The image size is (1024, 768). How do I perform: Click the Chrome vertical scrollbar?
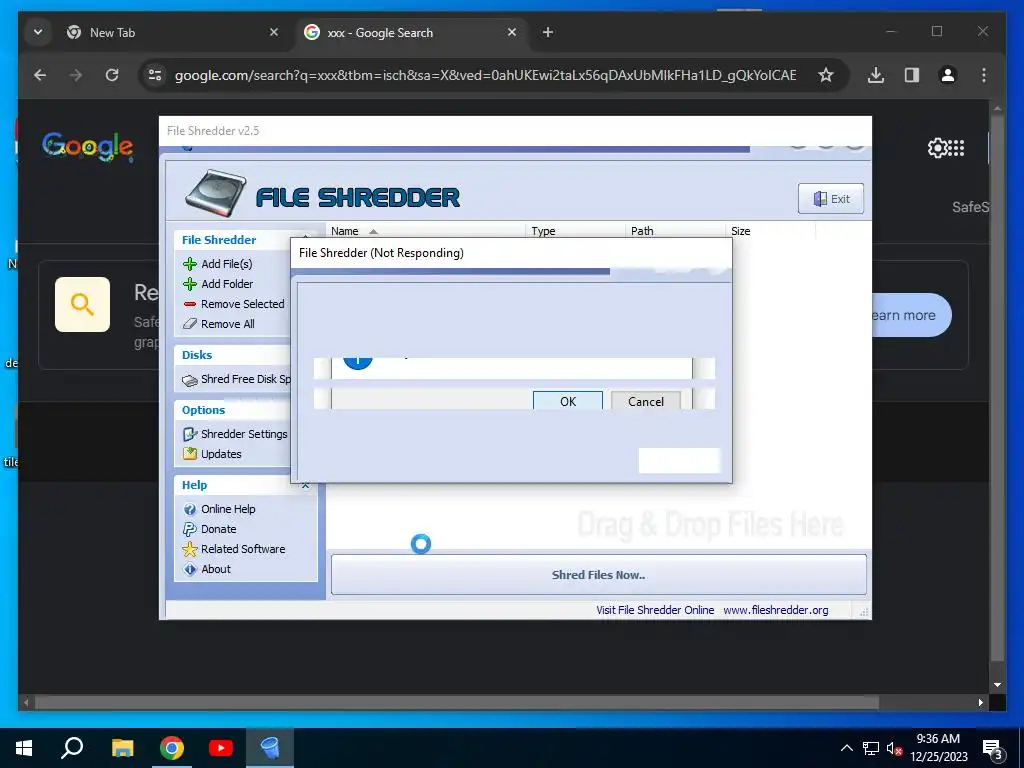click(997, 389)
